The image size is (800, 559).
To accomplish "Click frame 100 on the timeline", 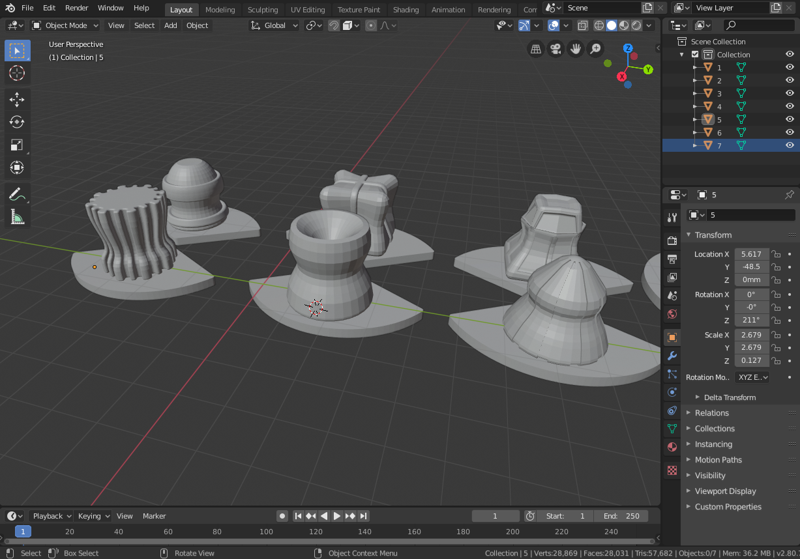I will click(266, 532).
